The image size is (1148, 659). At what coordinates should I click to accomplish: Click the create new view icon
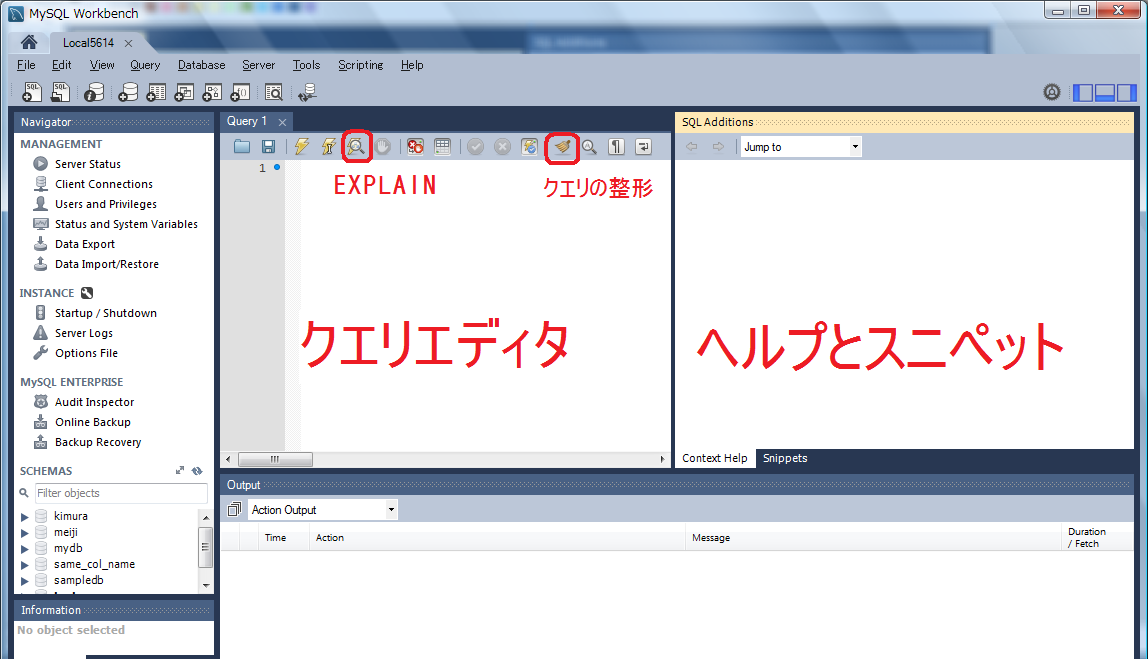(184, 92)
